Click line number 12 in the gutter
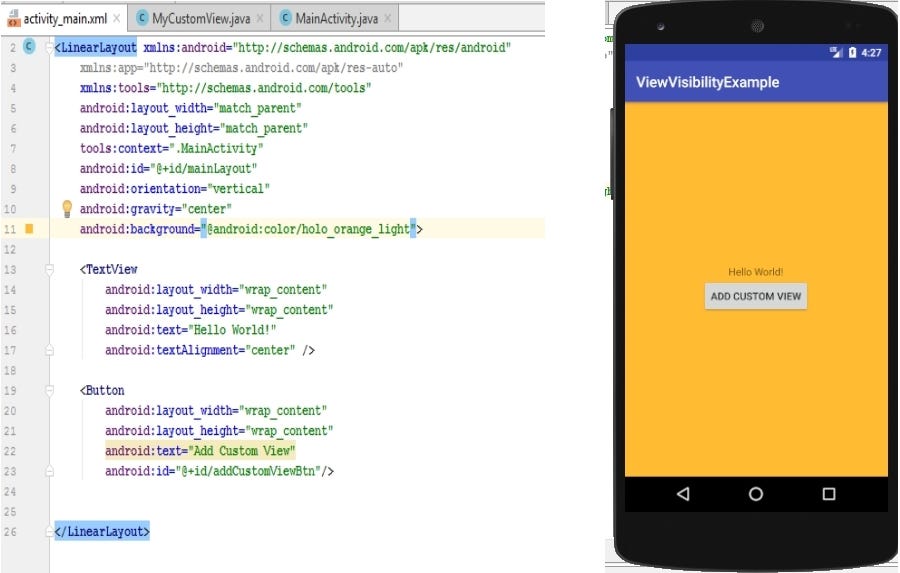Viewport: 900px width, 573px height. pyautogui.click(x=10, y=249)
